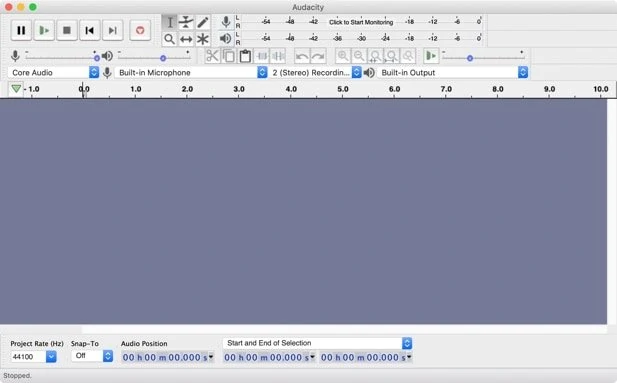Viewport: 617px width, 383px height.
Task: Open the Core Audio host dropdown
Action: [x=53, y=72]
